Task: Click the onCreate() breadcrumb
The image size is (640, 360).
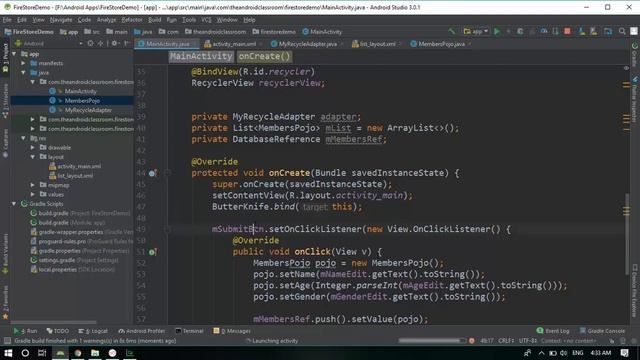Action: click(264, 56)
